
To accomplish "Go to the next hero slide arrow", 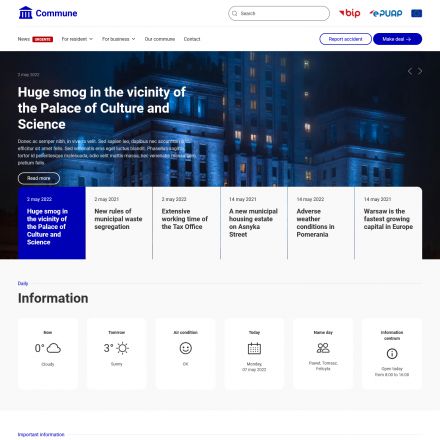I will coord(420,71).
